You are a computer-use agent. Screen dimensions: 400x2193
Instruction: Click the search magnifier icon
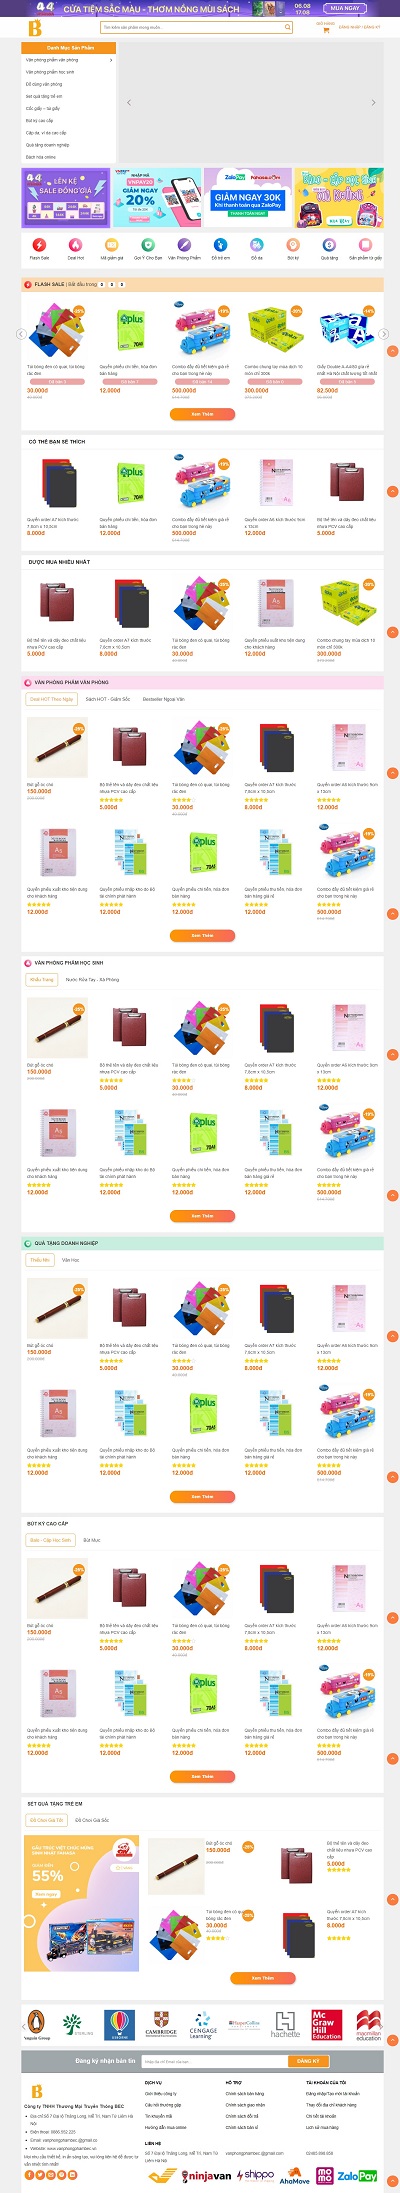[288, 28]
